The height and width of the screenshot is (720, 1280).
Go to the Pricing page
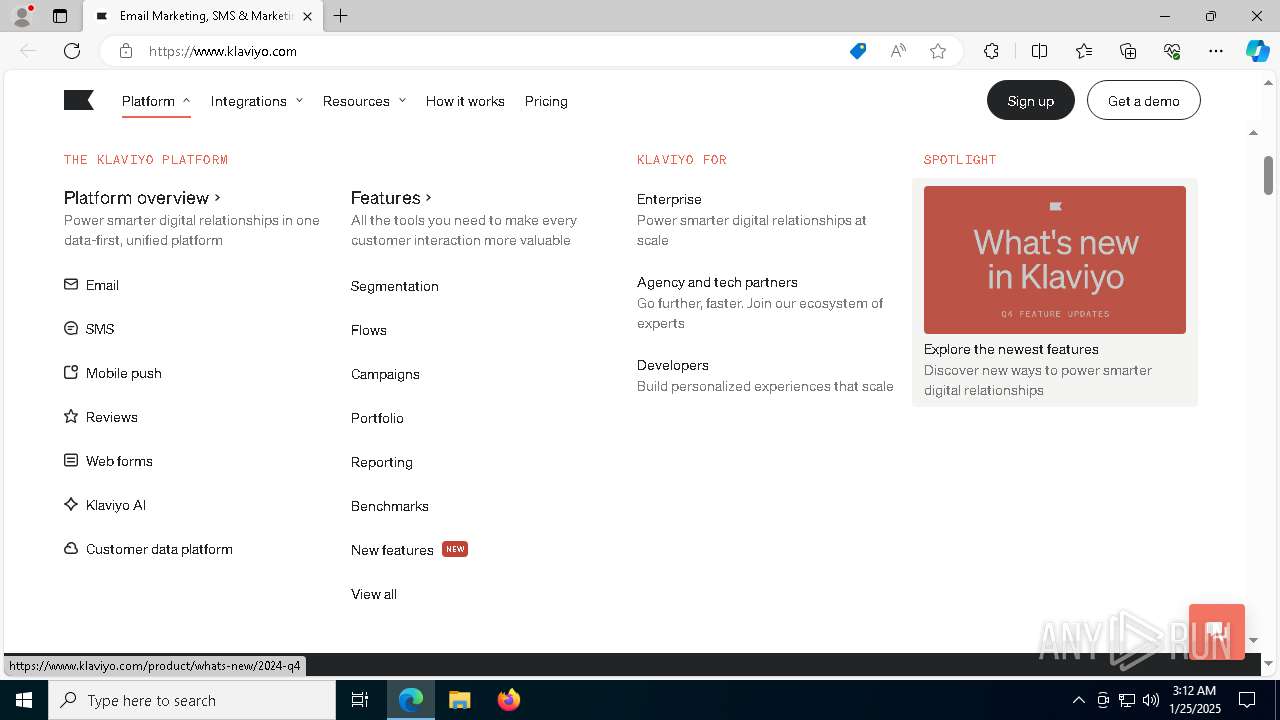pos(546,101)
